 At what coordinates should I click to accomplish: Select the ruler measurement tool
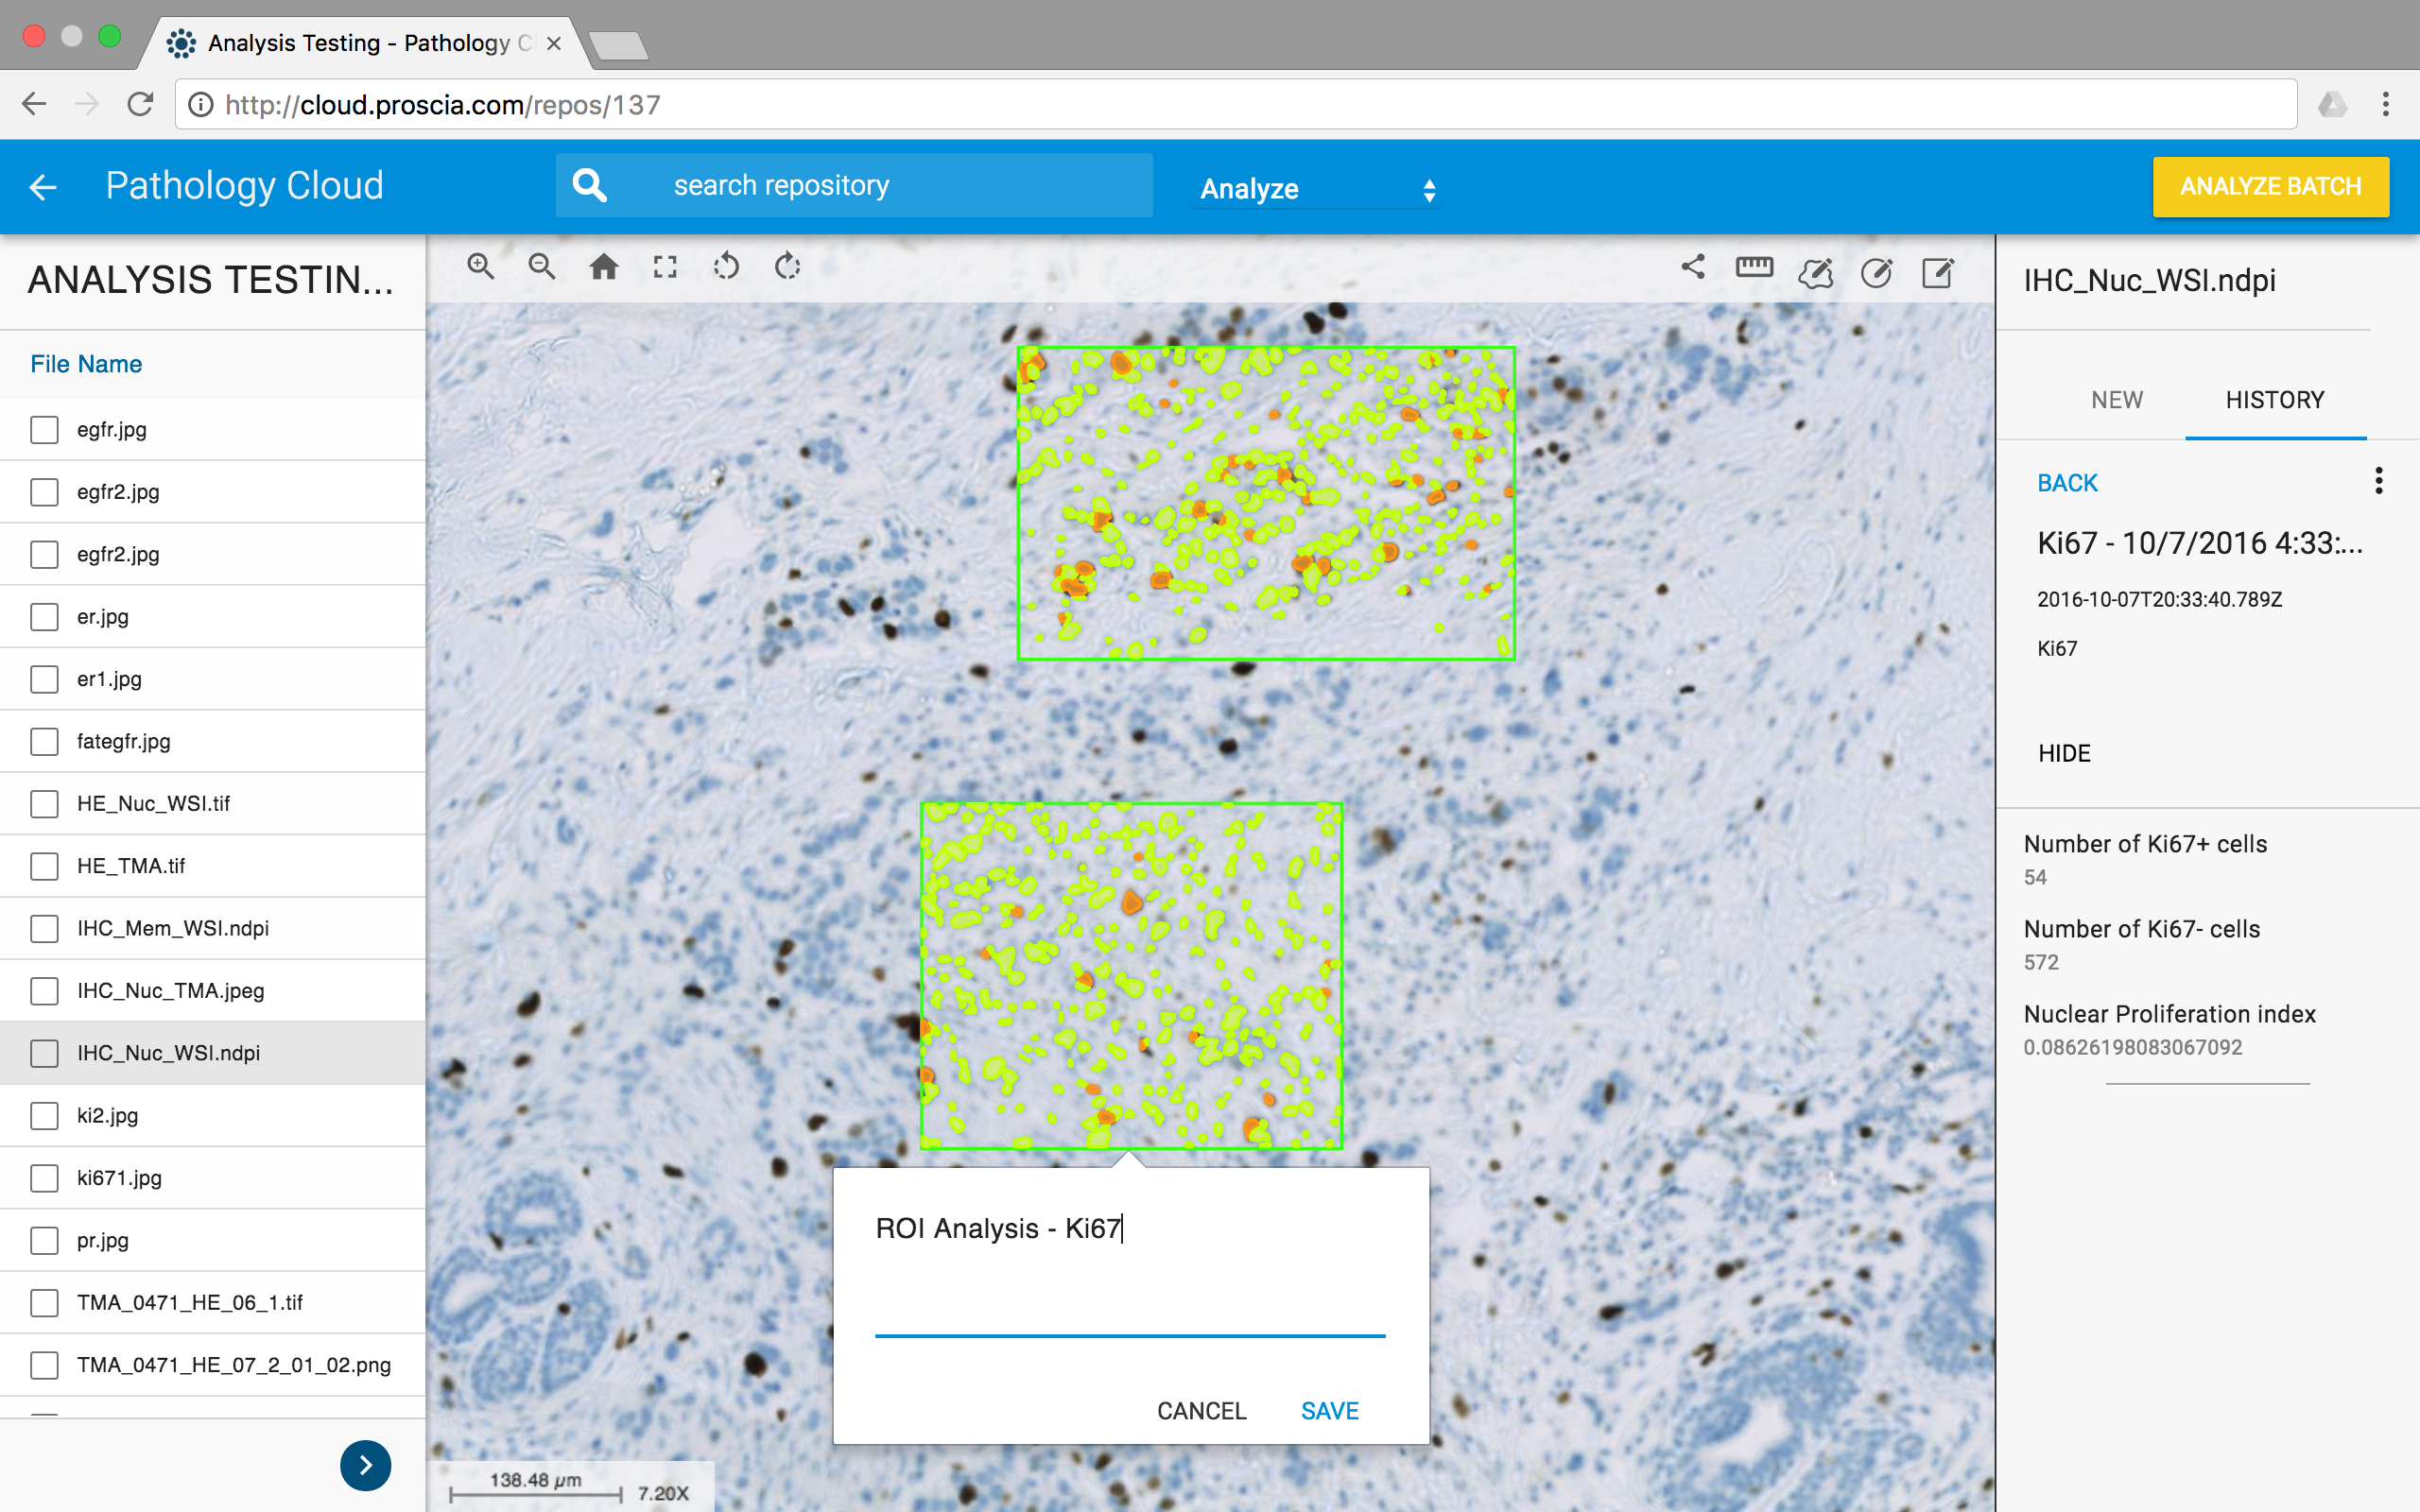[1754, 267]
